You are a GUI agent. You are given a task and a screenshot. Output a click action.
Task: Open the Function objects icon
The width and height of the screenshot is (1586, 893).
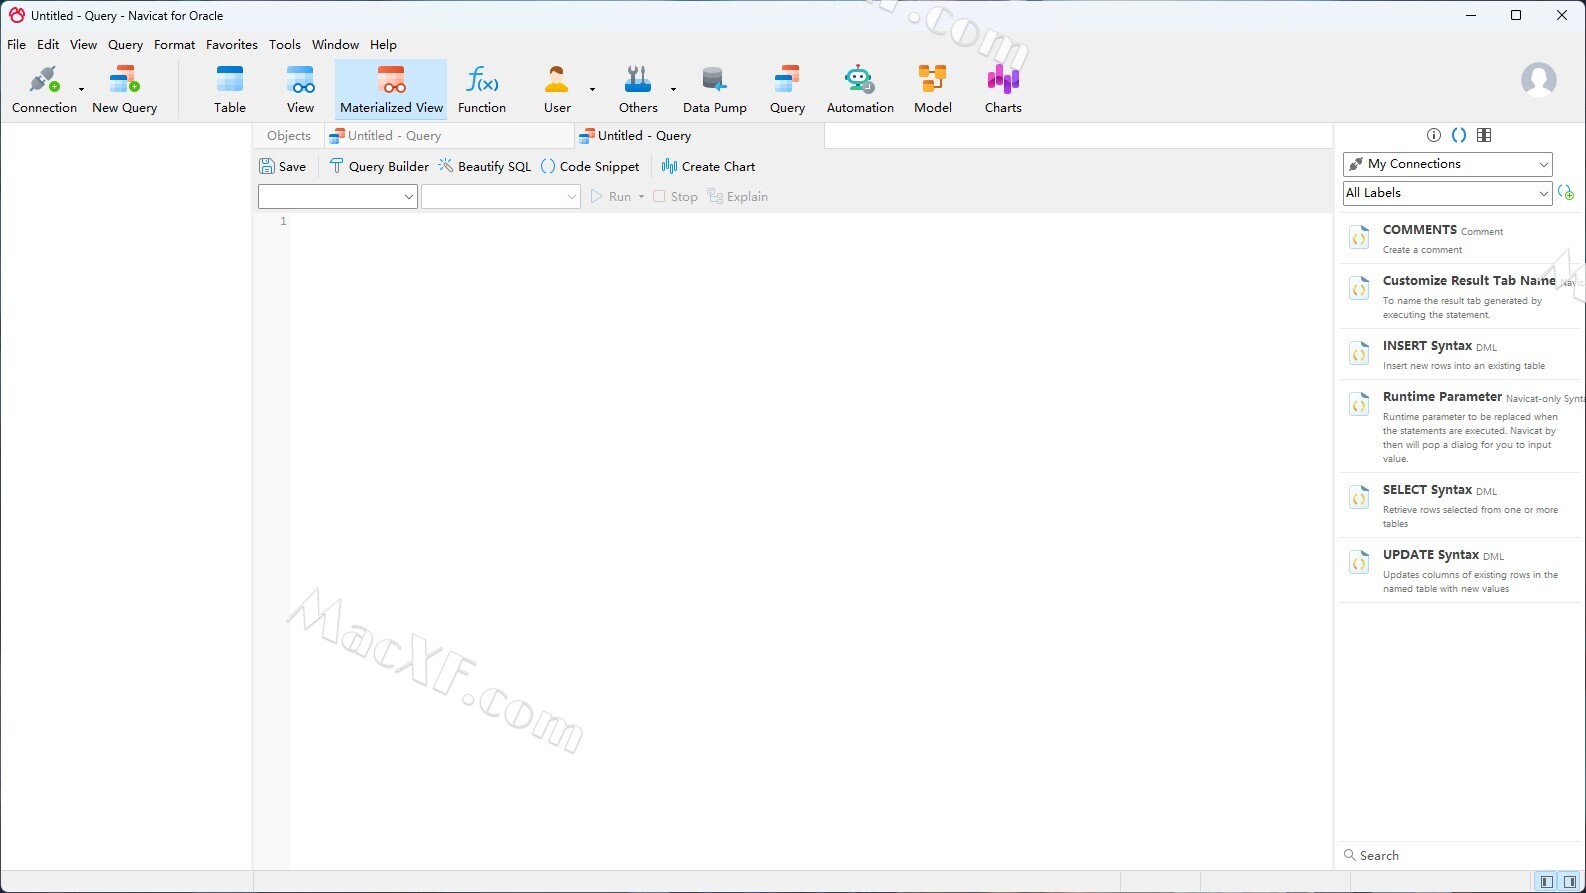[482, 90]
